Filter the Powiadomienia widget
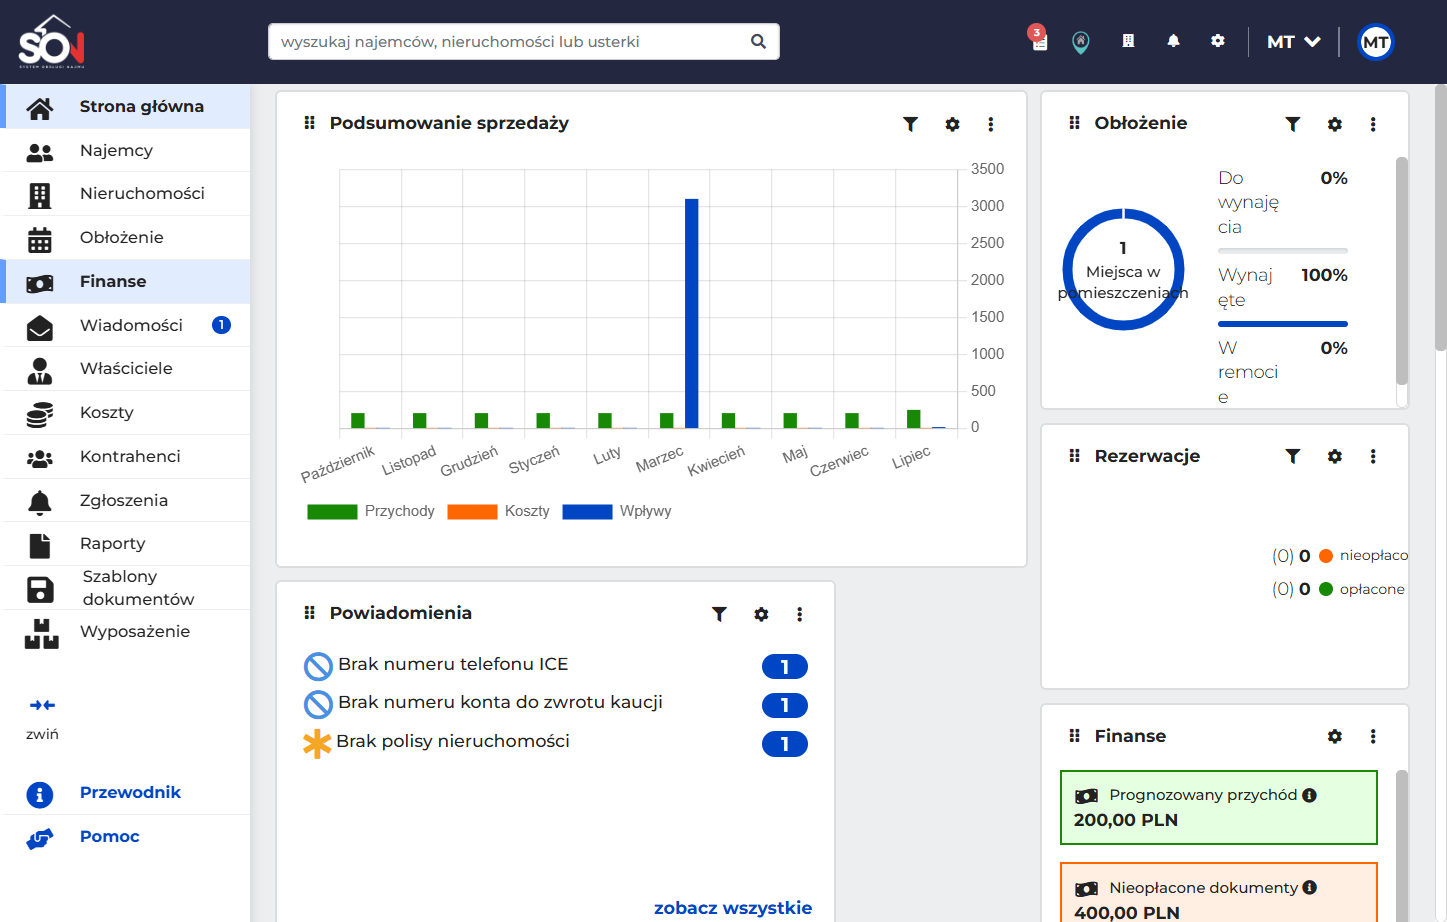This screenshot has width=1447, height=922. 719,614
